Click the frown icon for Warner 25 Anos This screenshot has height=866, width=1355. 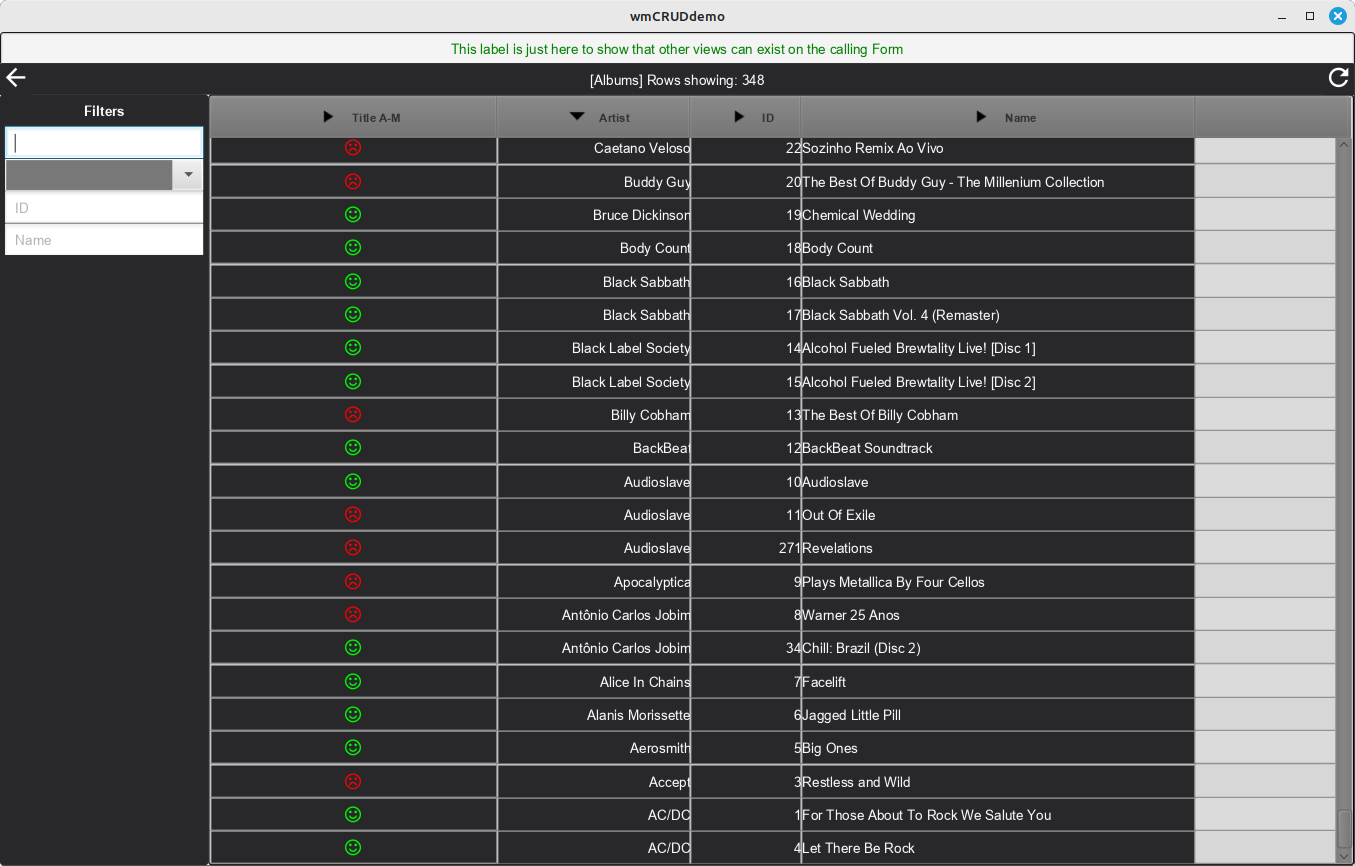353,615
